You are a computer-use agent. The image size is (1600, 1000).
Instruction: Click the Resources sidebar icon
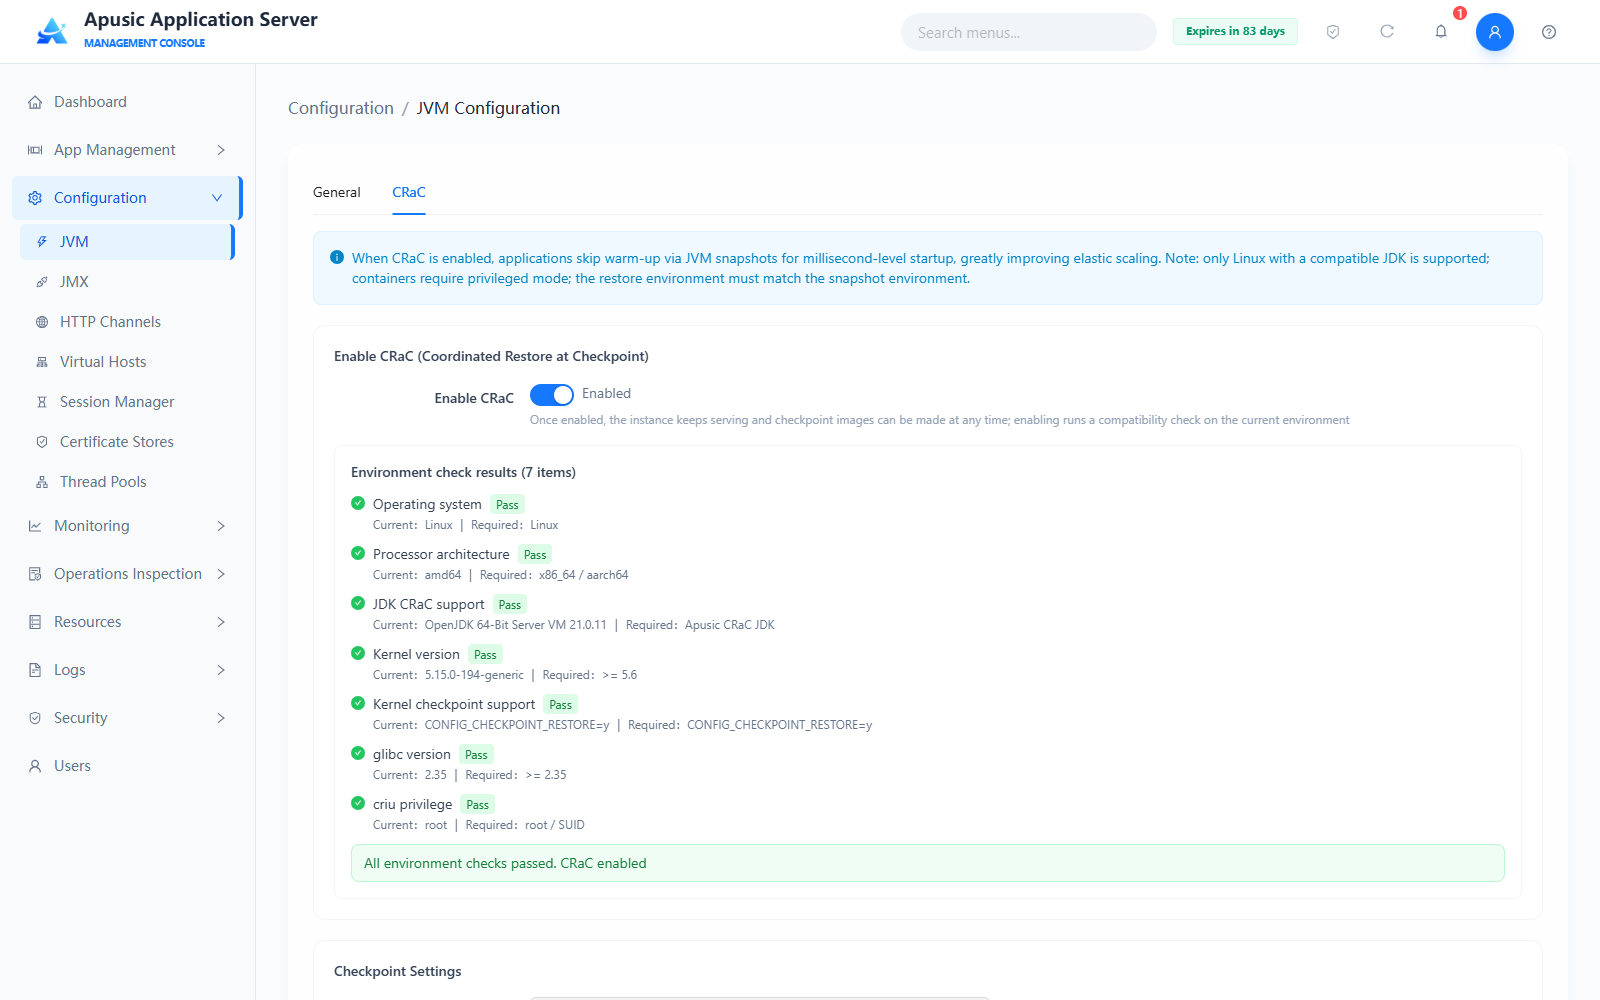(35, 622)
